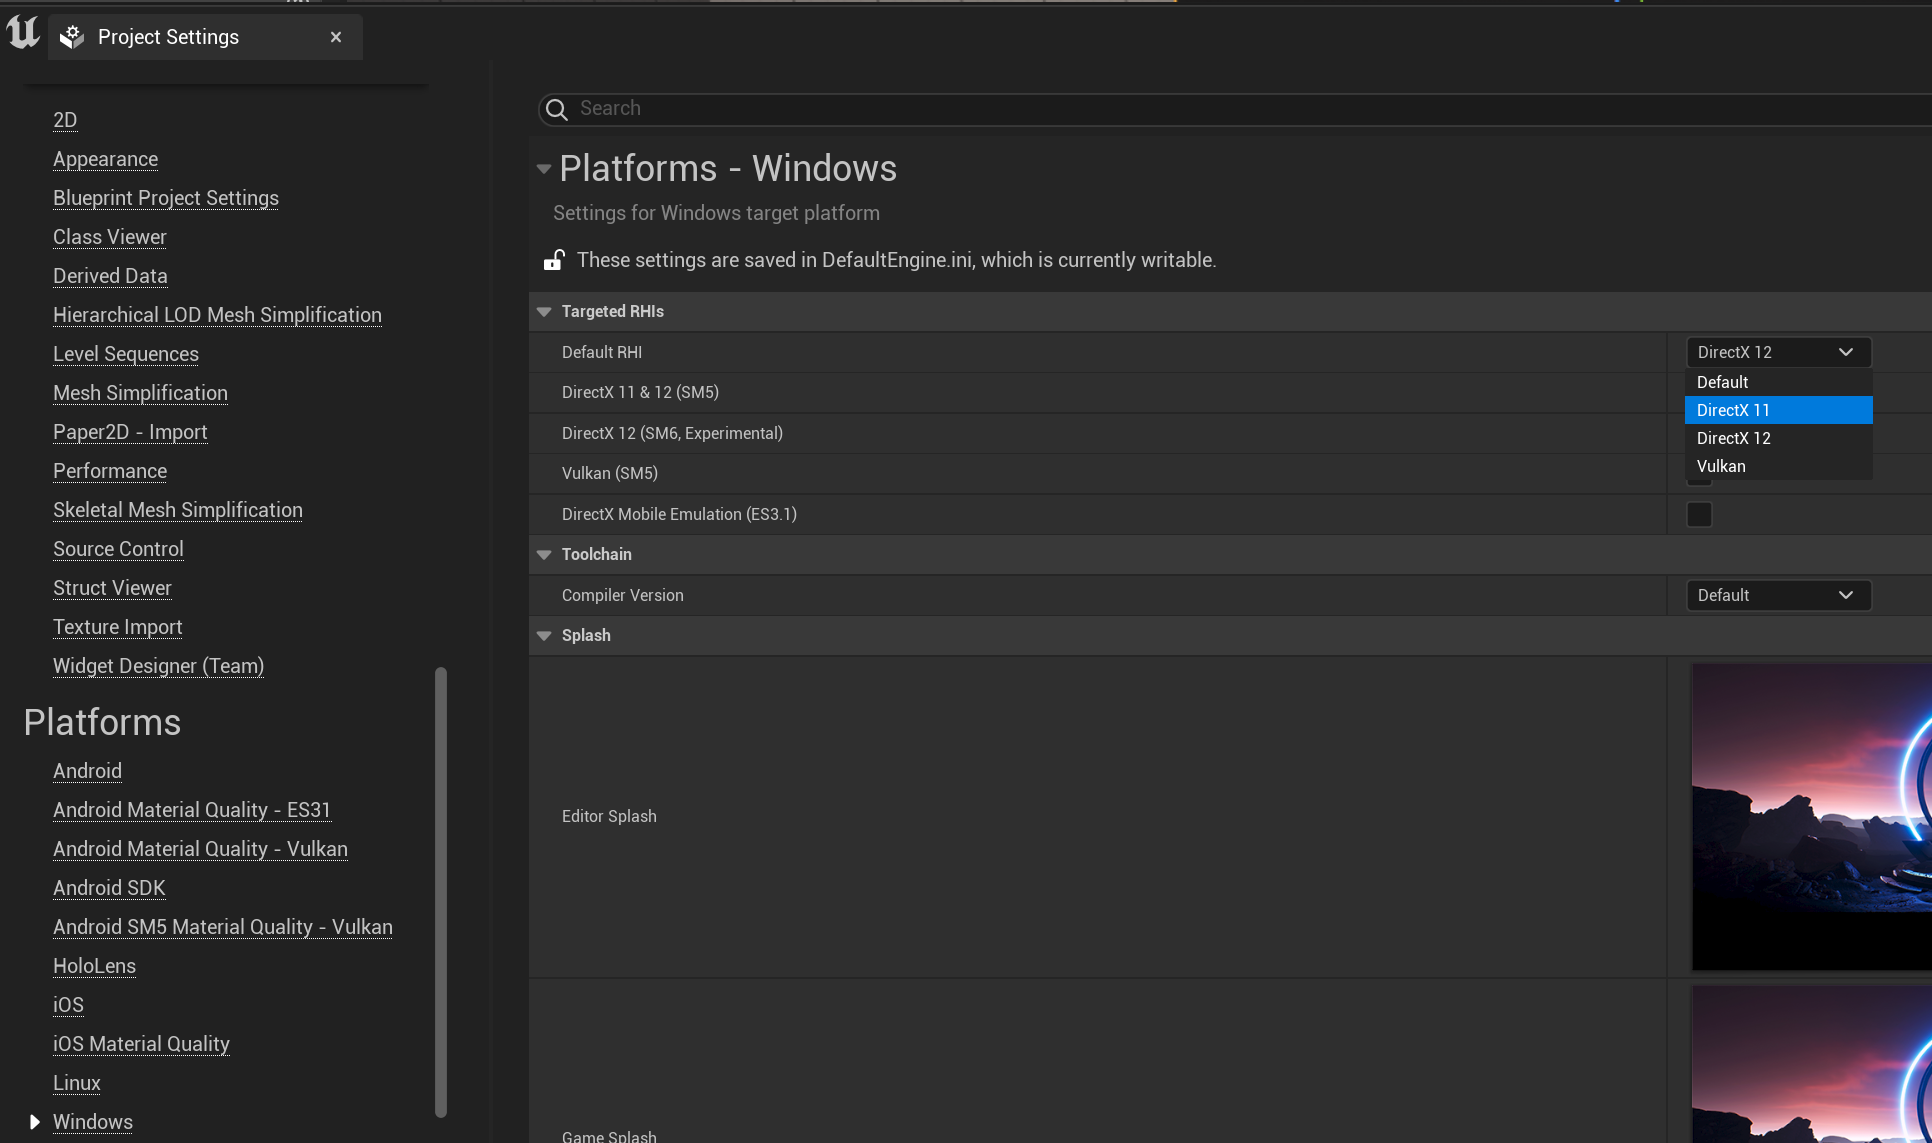Go to the Source Control settings
Viewport: 1932px width, 1143px height.
click(x=118, y=549)
